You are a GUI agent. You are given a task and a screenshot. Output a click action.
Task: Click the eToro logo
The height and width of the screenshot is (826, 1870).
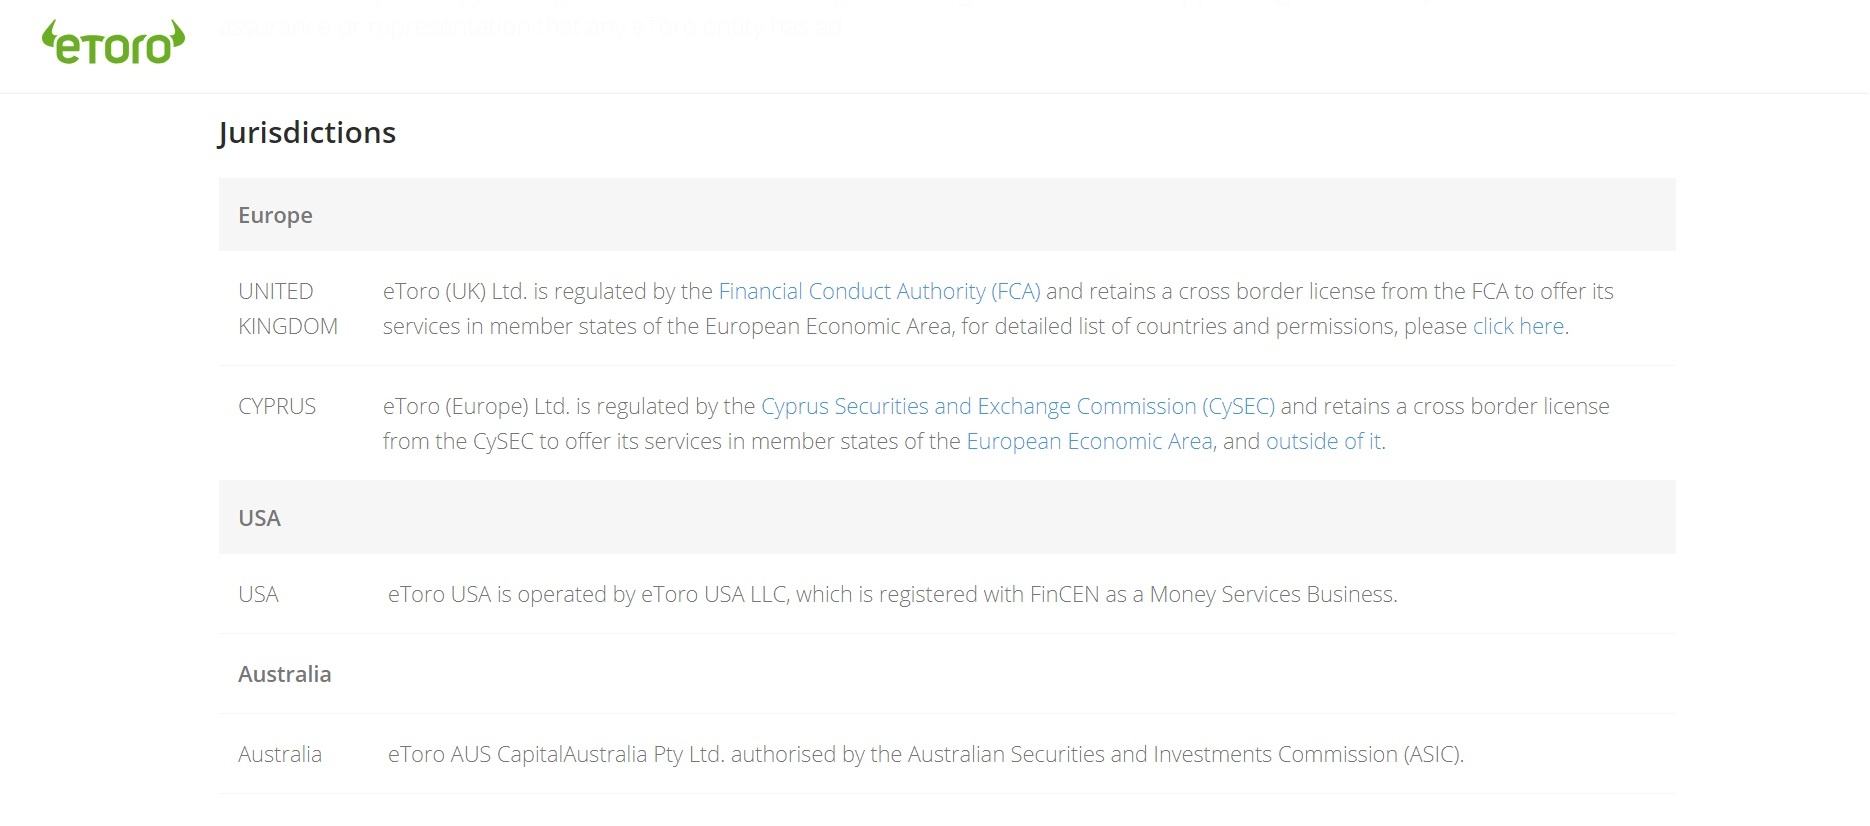(113, 41)
